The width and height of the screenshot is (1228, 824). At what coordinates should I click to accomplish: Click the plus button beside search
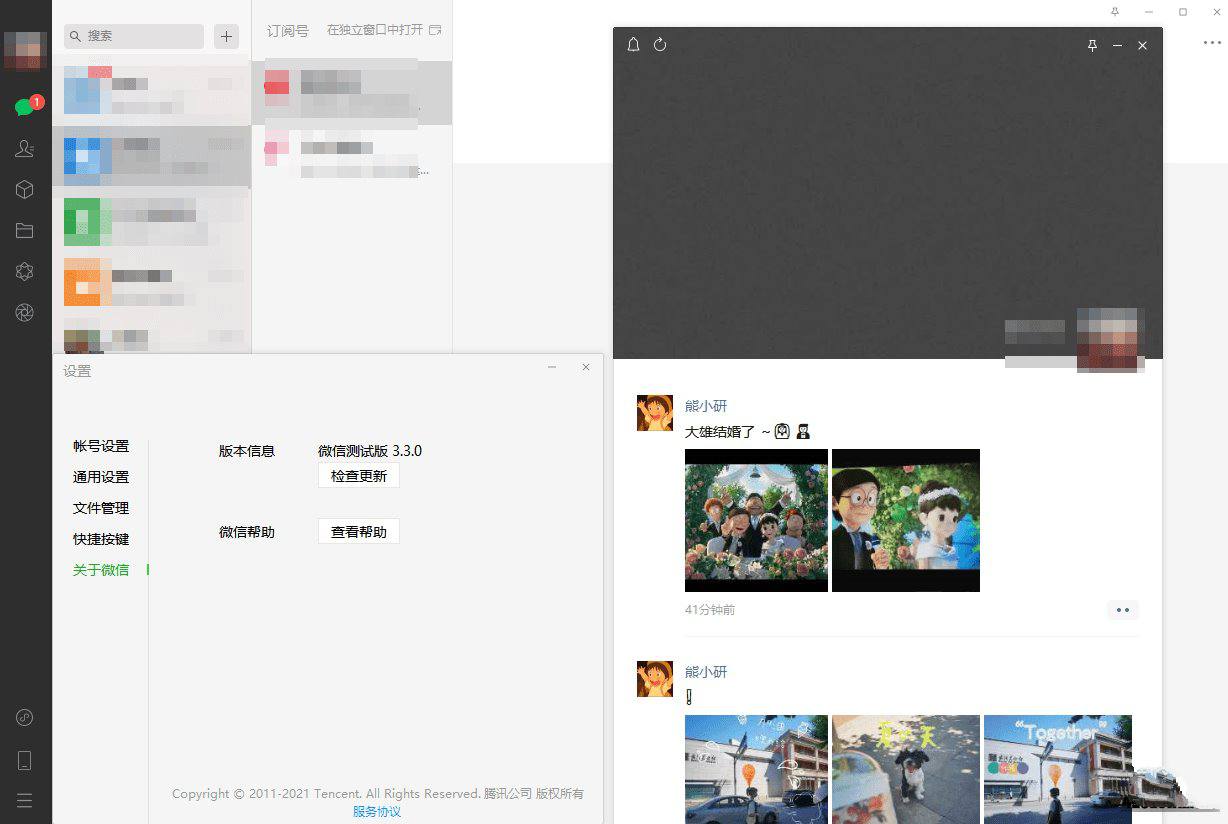tap(227, 36)
